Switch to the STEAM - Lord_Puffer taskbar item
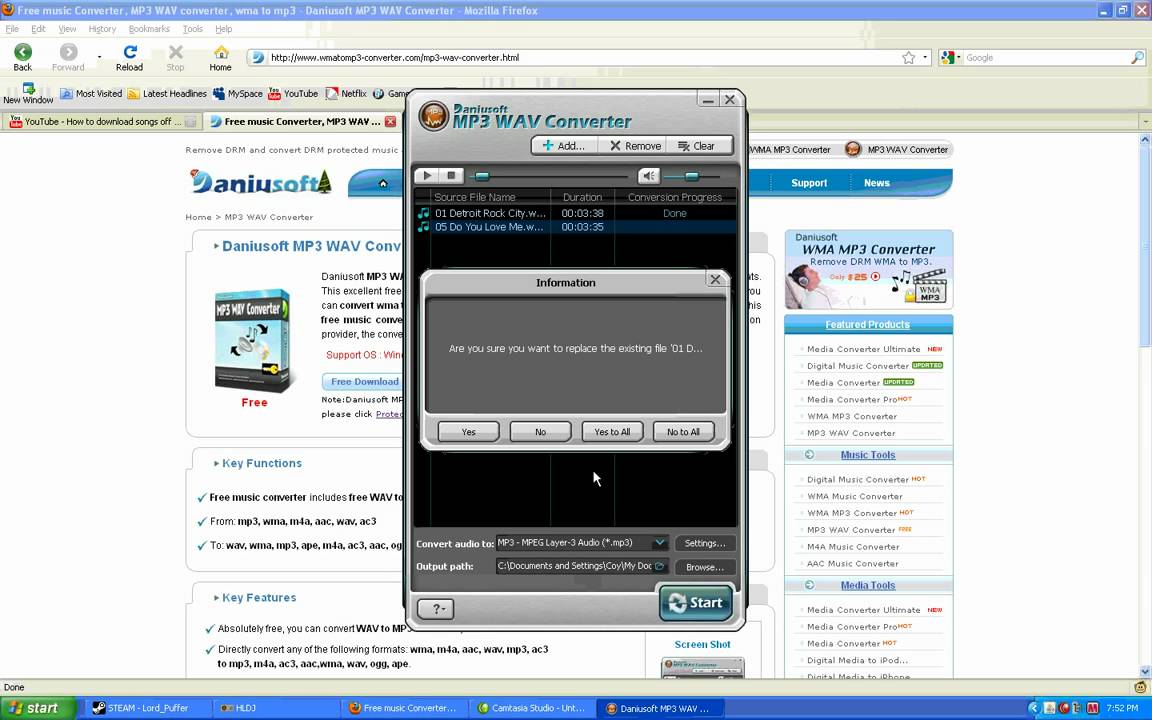Screen dimensions: 1152x720 click(149, 708)
